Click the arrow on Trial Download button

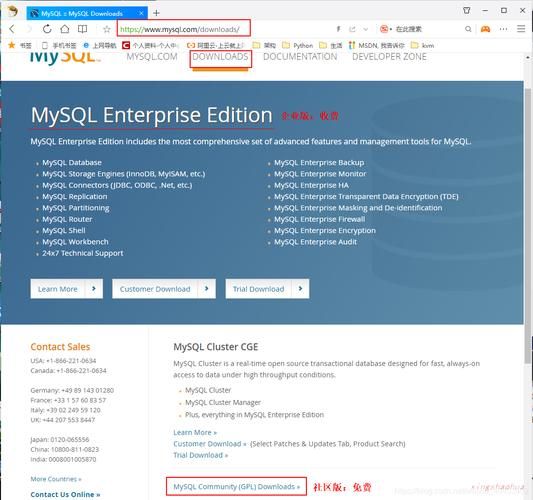[300, 289]
